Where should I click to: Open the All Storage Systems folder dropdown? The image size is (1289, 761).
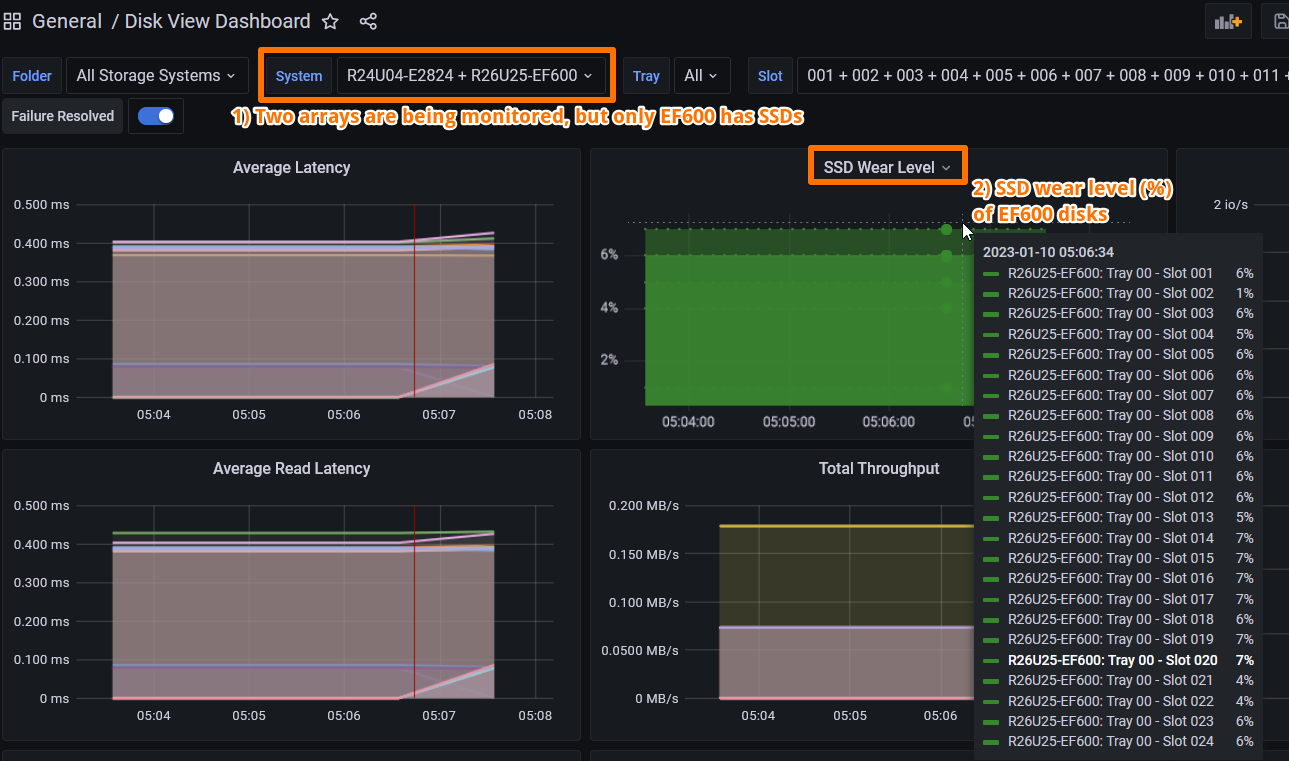tap(156, 75)
